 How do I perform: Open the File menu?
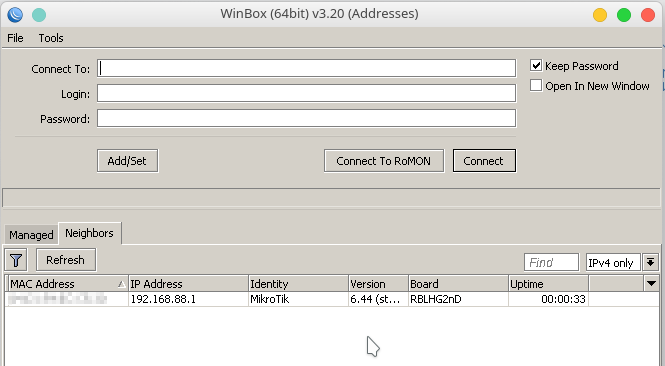click(15, 38)
